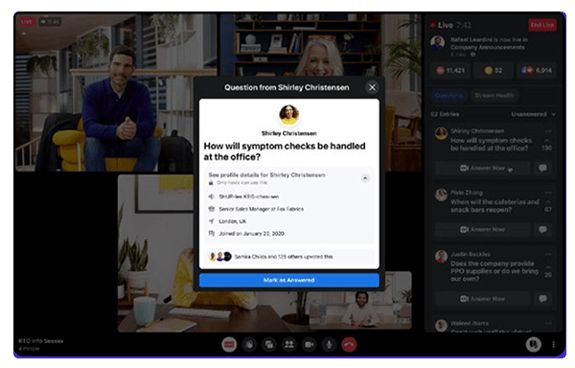Open comments on the cafeterias question

click(x=543, y=229)
